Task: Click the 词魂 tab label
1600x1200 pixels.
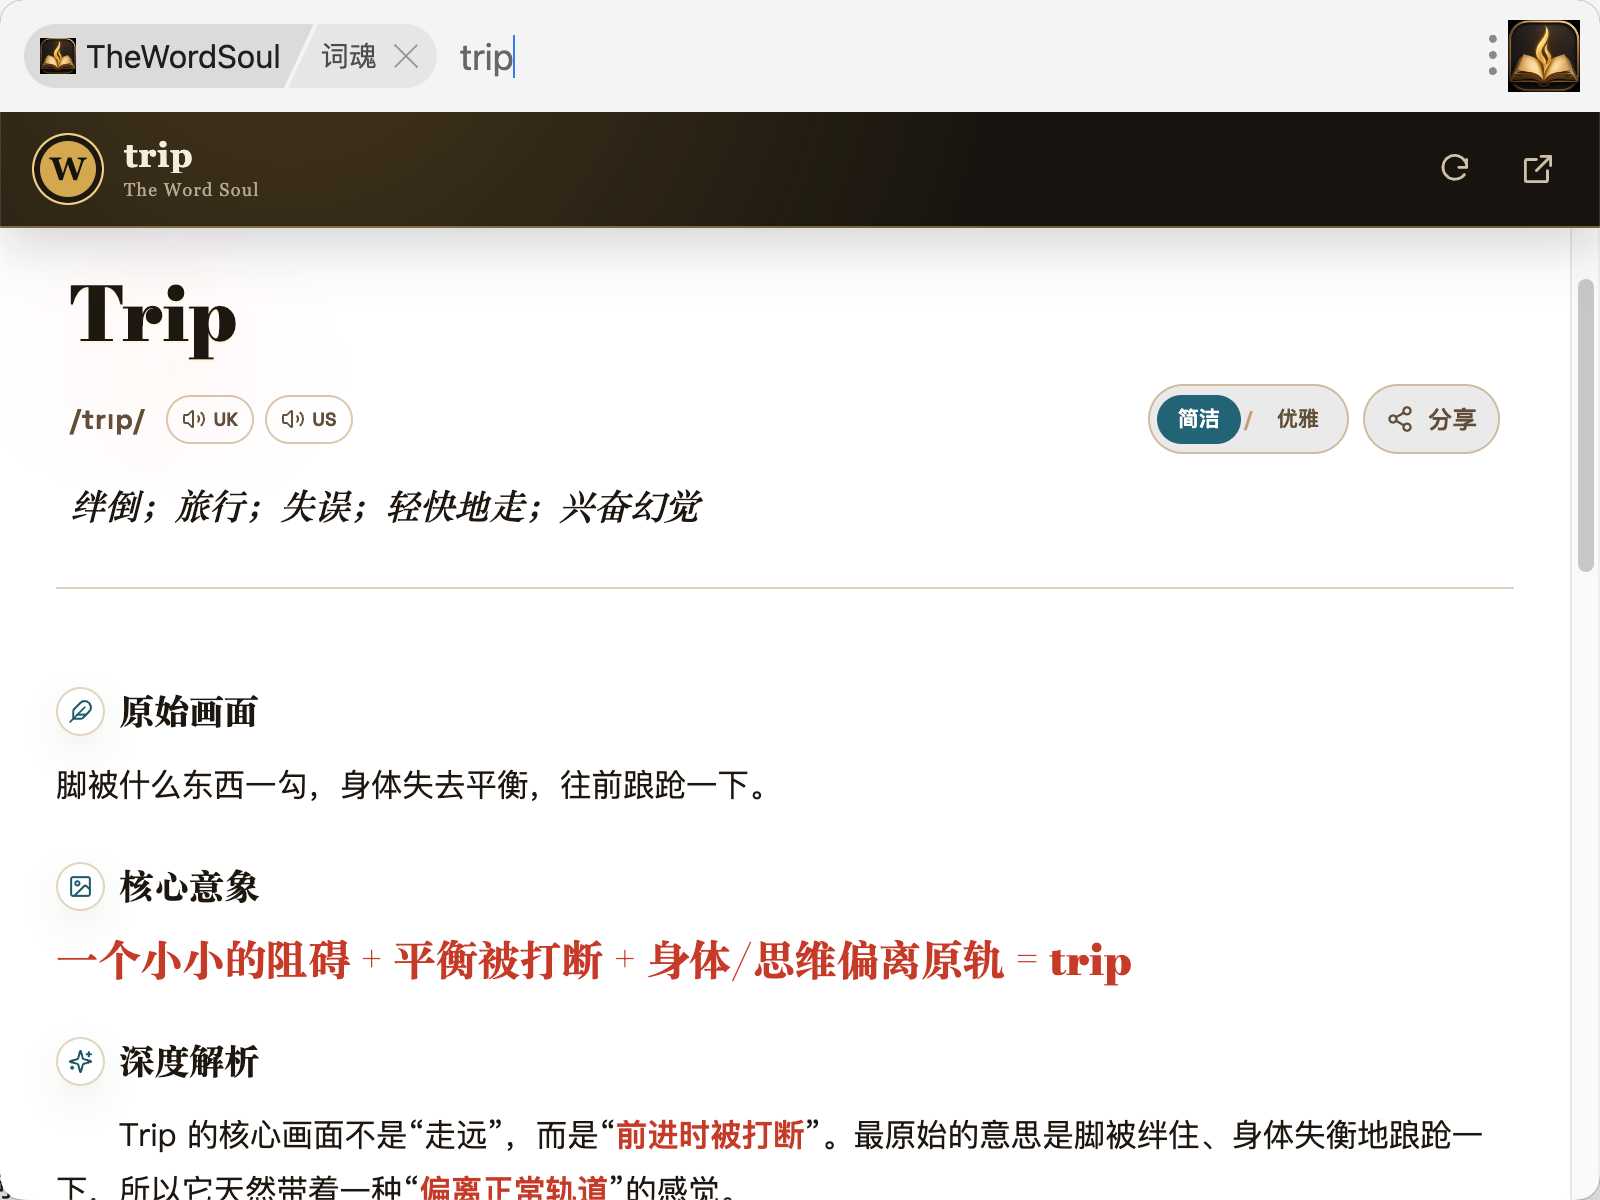Action: pos(348,56)
